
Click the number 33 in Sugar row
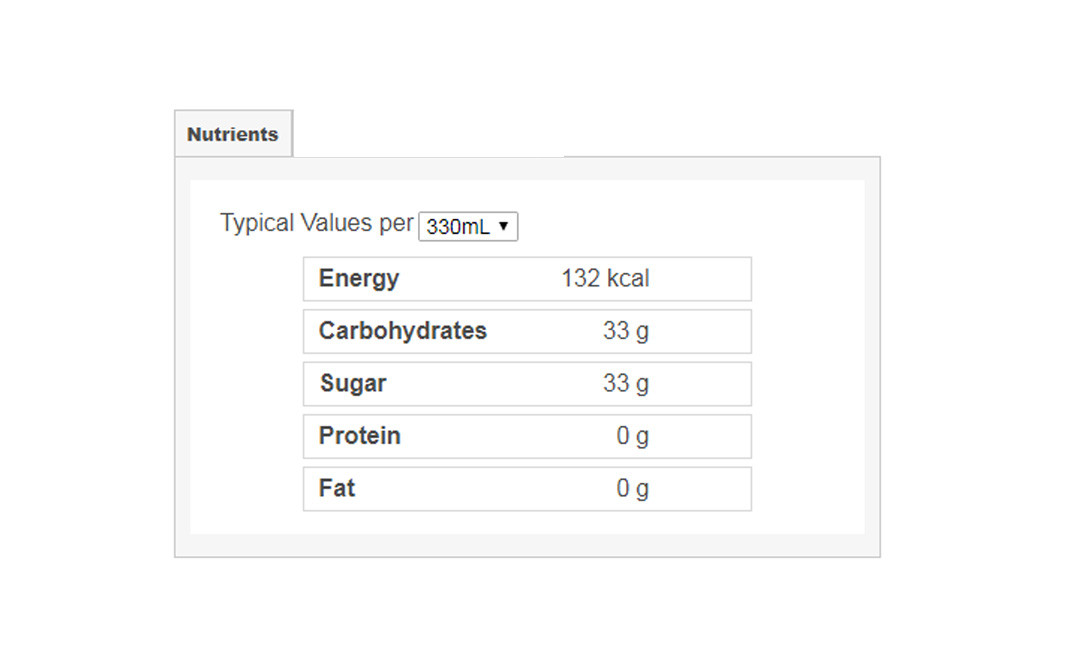(615, 384)
